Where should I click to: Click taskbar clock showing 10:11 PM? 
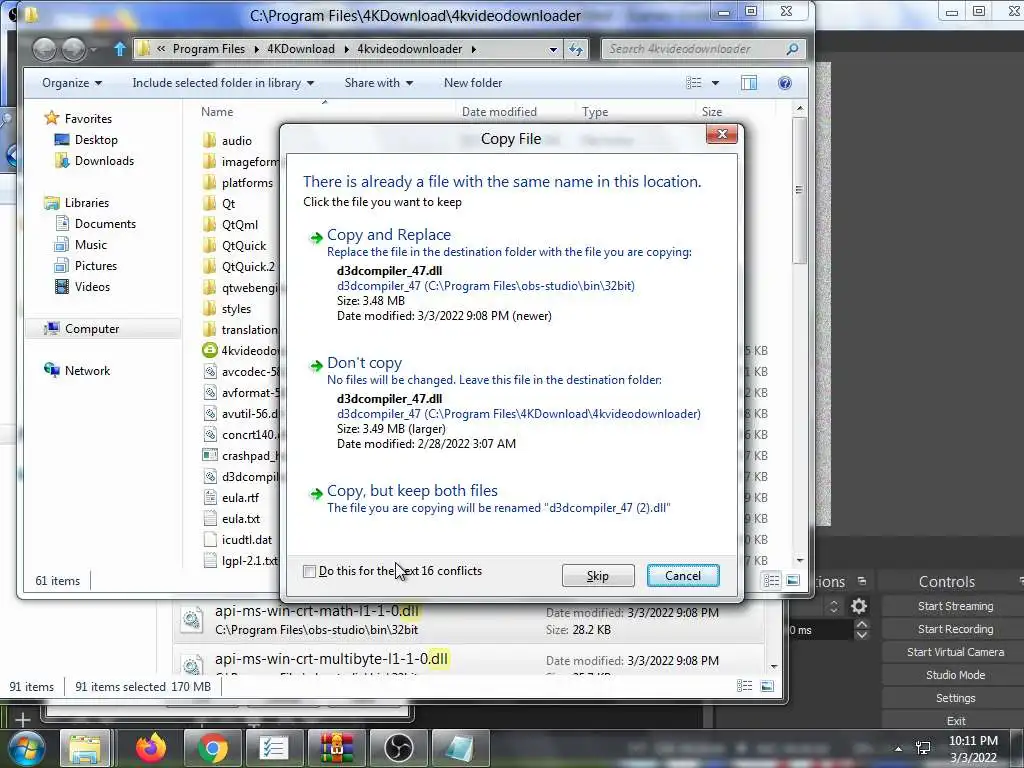[x=973, y=749]
